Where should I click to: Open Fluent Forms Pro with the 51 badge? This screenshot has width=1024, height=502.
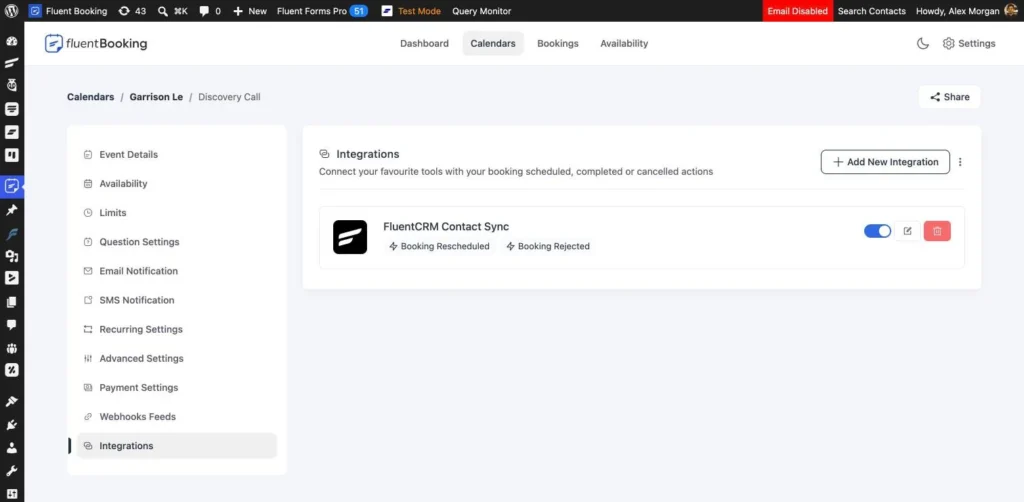[322, 11]
